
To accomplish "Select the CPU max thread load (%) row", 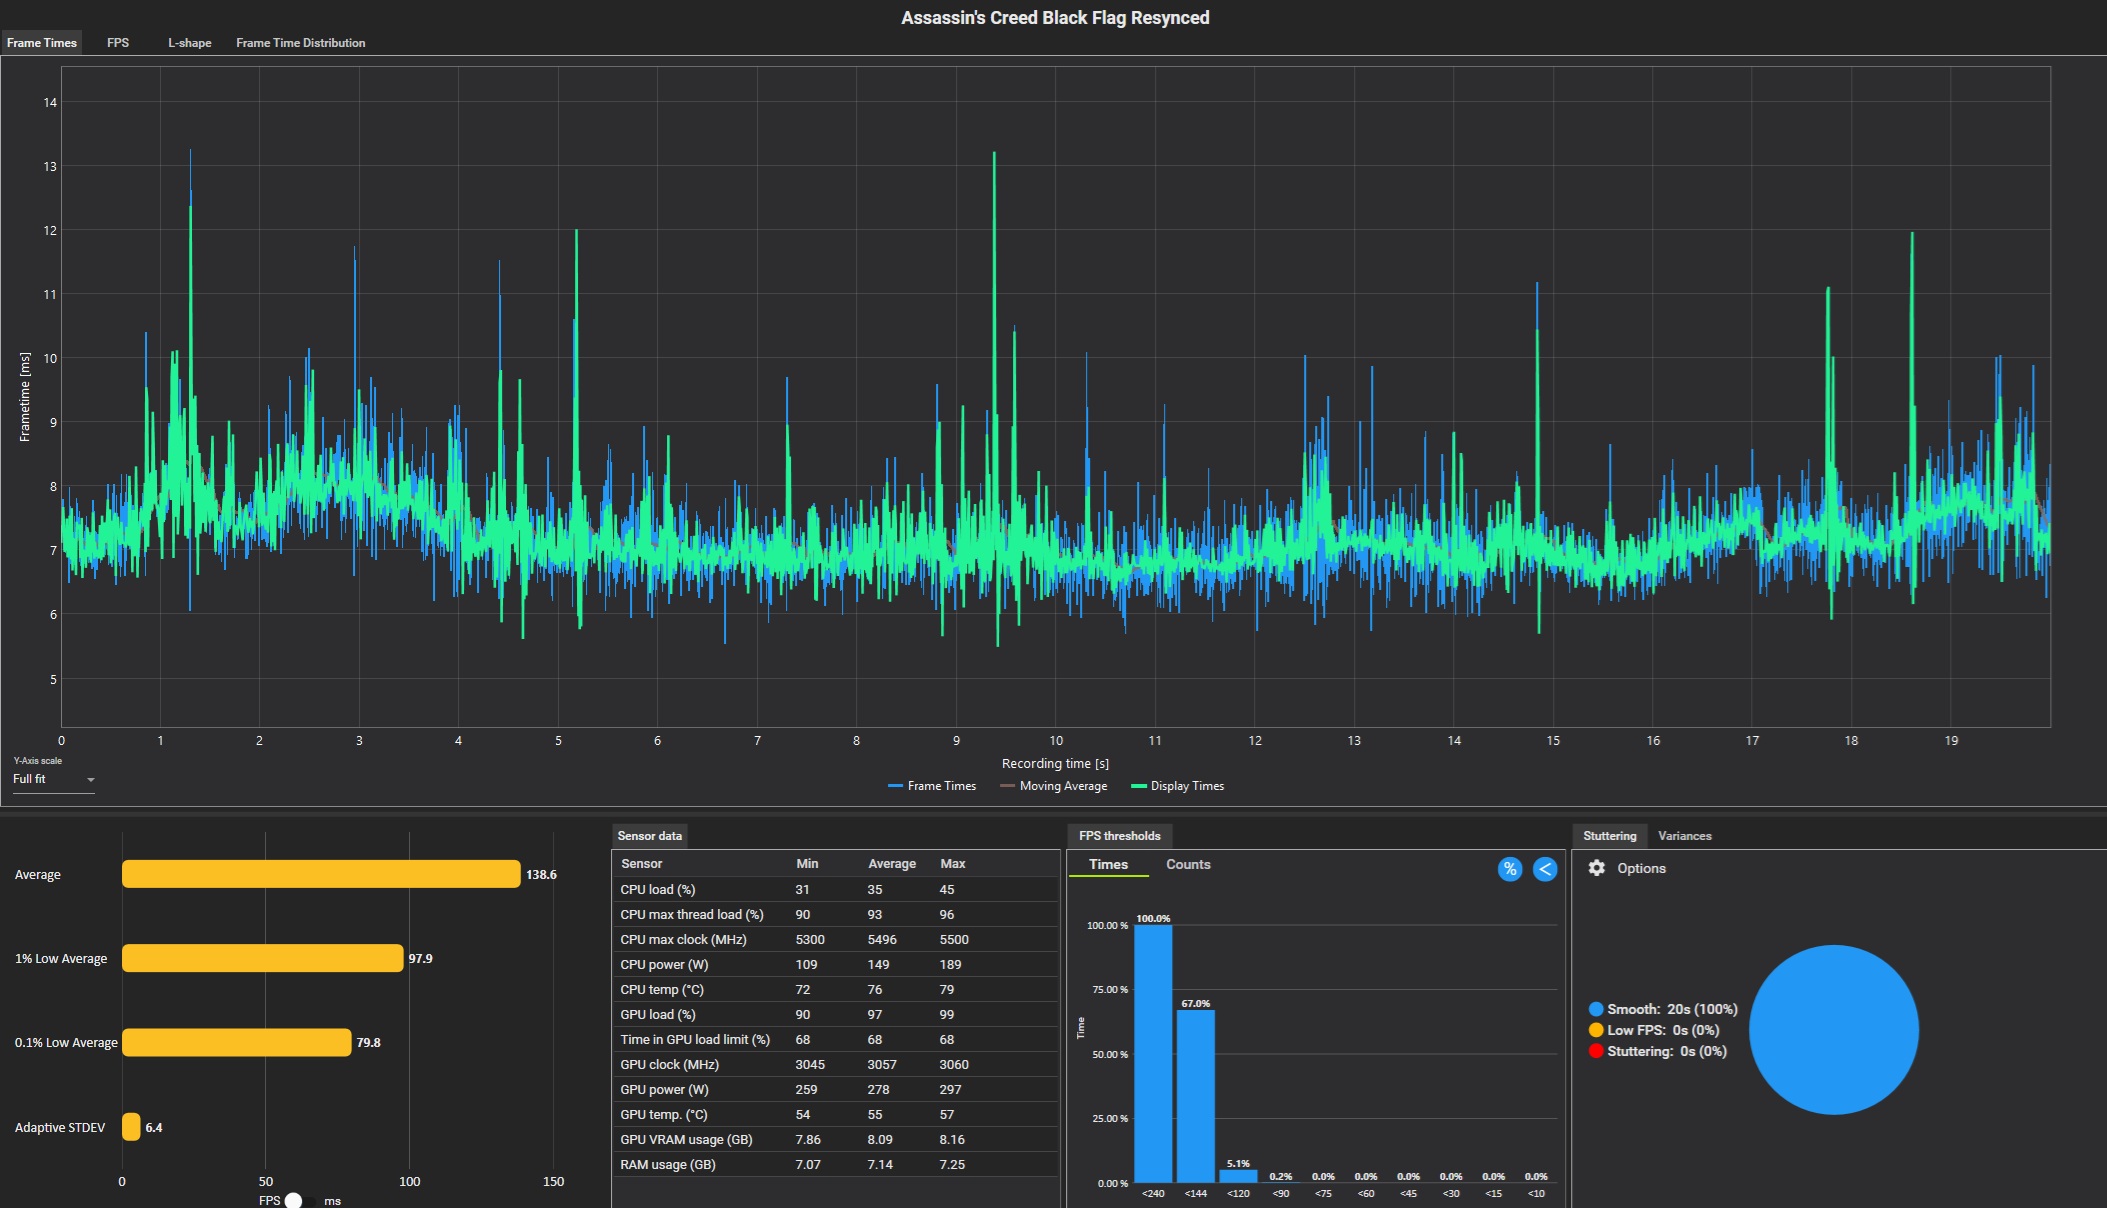I will [835, 915].
